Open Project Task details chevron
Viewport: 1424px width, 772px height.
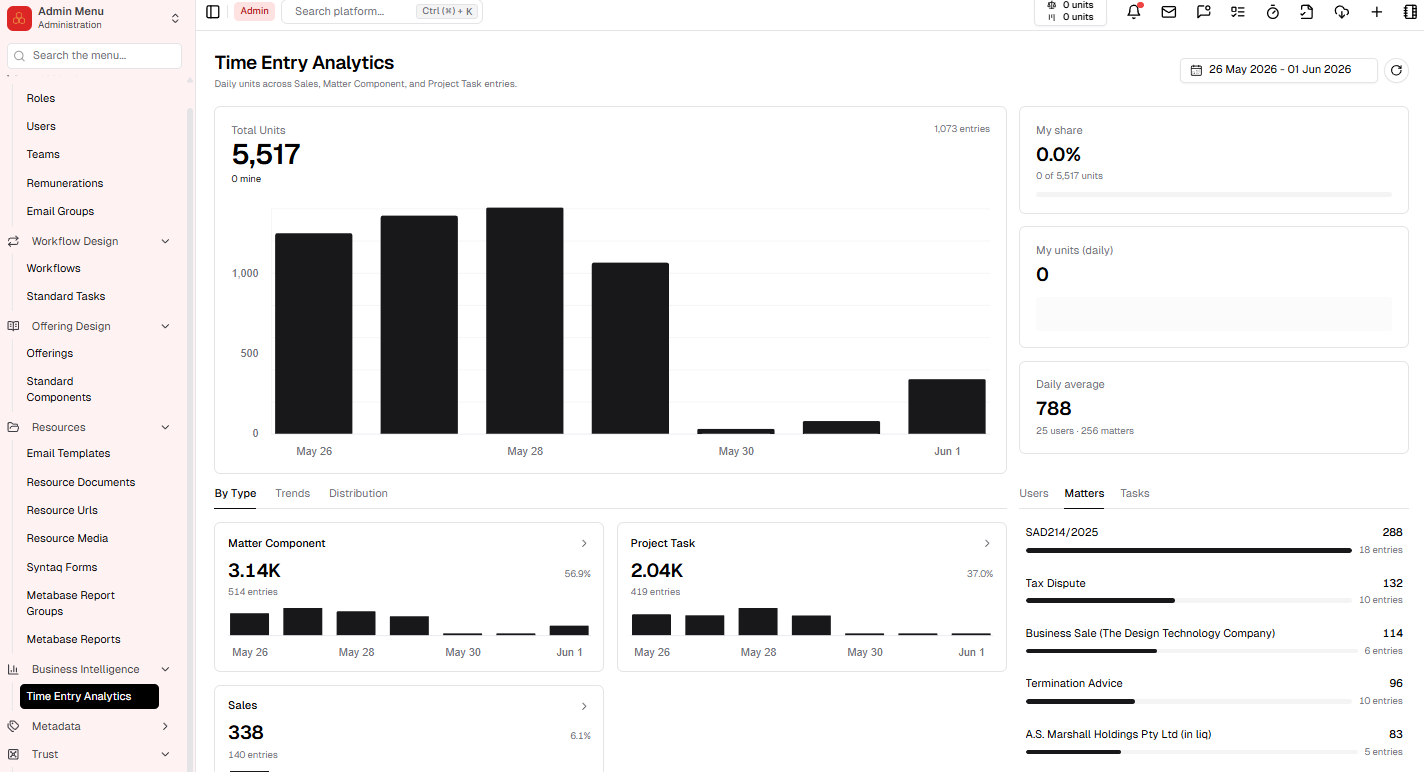tap(987, 543)
